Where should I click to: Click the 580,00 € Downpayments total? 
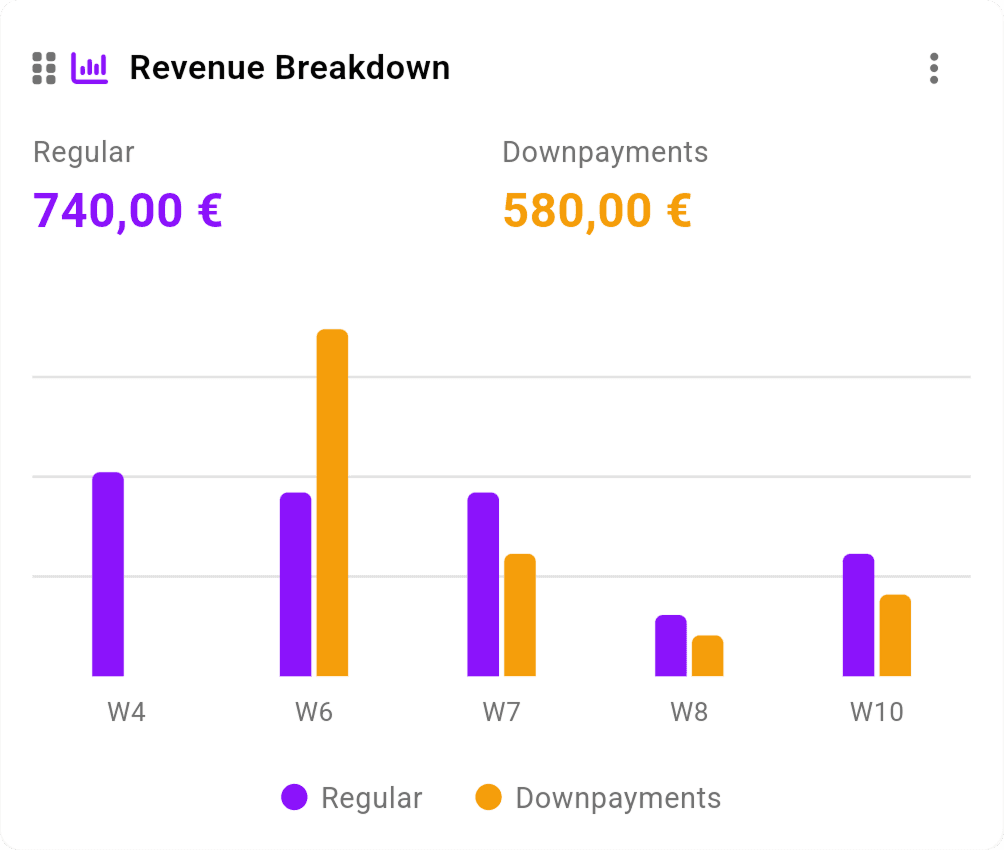pyautogui.click(x=596, y=210)
